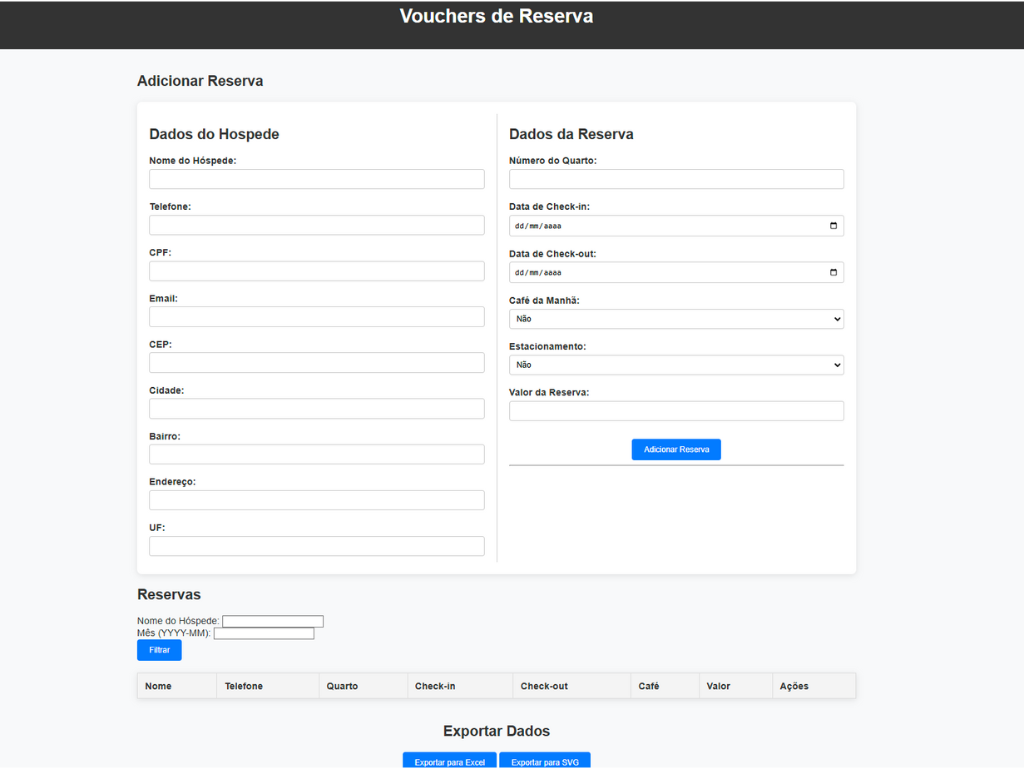This screenshot has width=1024, height=768.
Task: Focus the Nome do Hóspede form field
Action: click(317, 179)
